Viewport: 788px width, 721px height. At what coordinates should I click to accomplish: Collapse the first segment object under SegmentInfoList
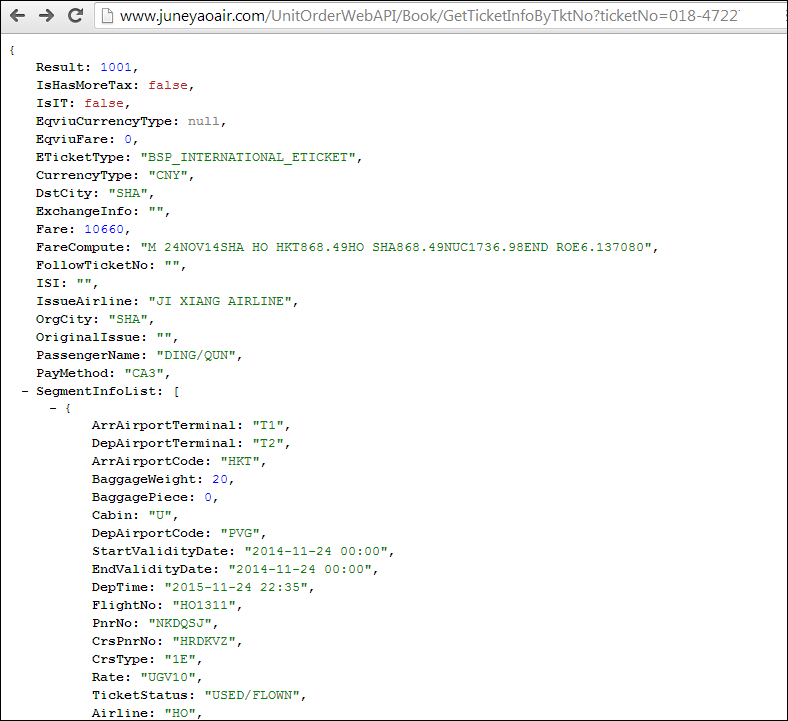(x=53, y=408)
